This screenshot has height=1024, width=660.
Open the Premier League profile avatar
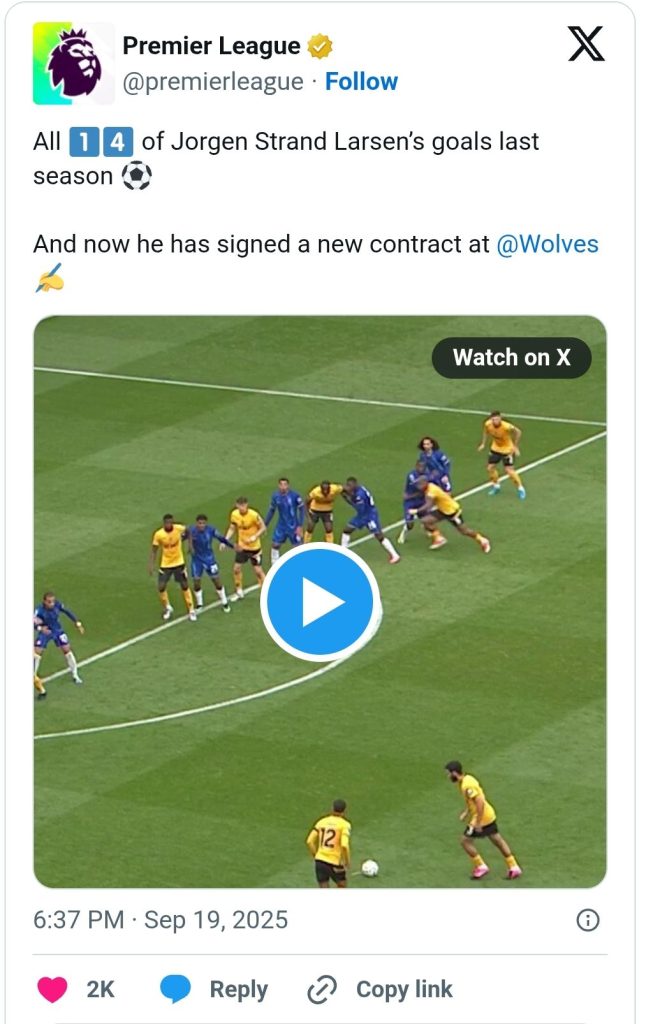[x=74, y=63]
